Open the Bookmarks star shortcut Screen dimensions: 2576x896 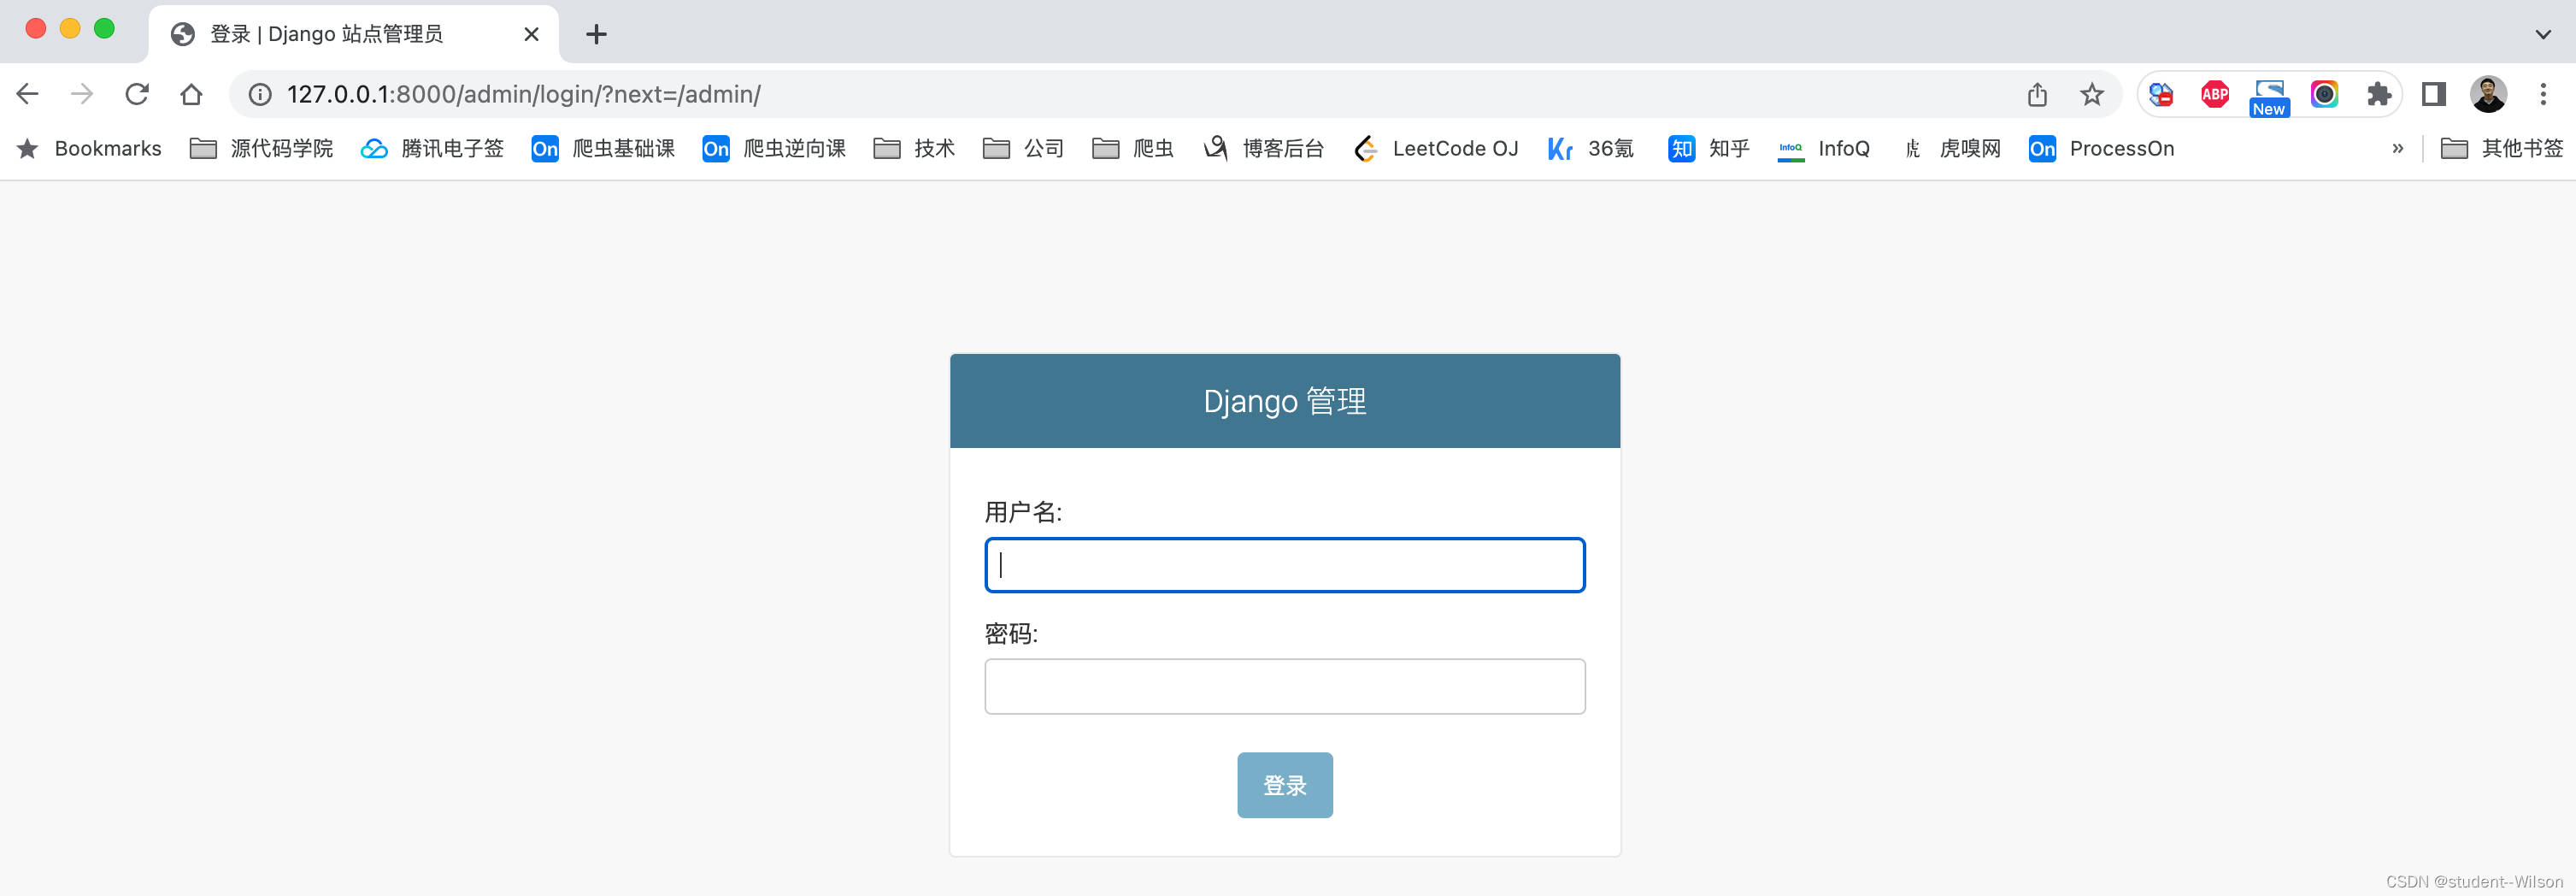click(89, 149)
